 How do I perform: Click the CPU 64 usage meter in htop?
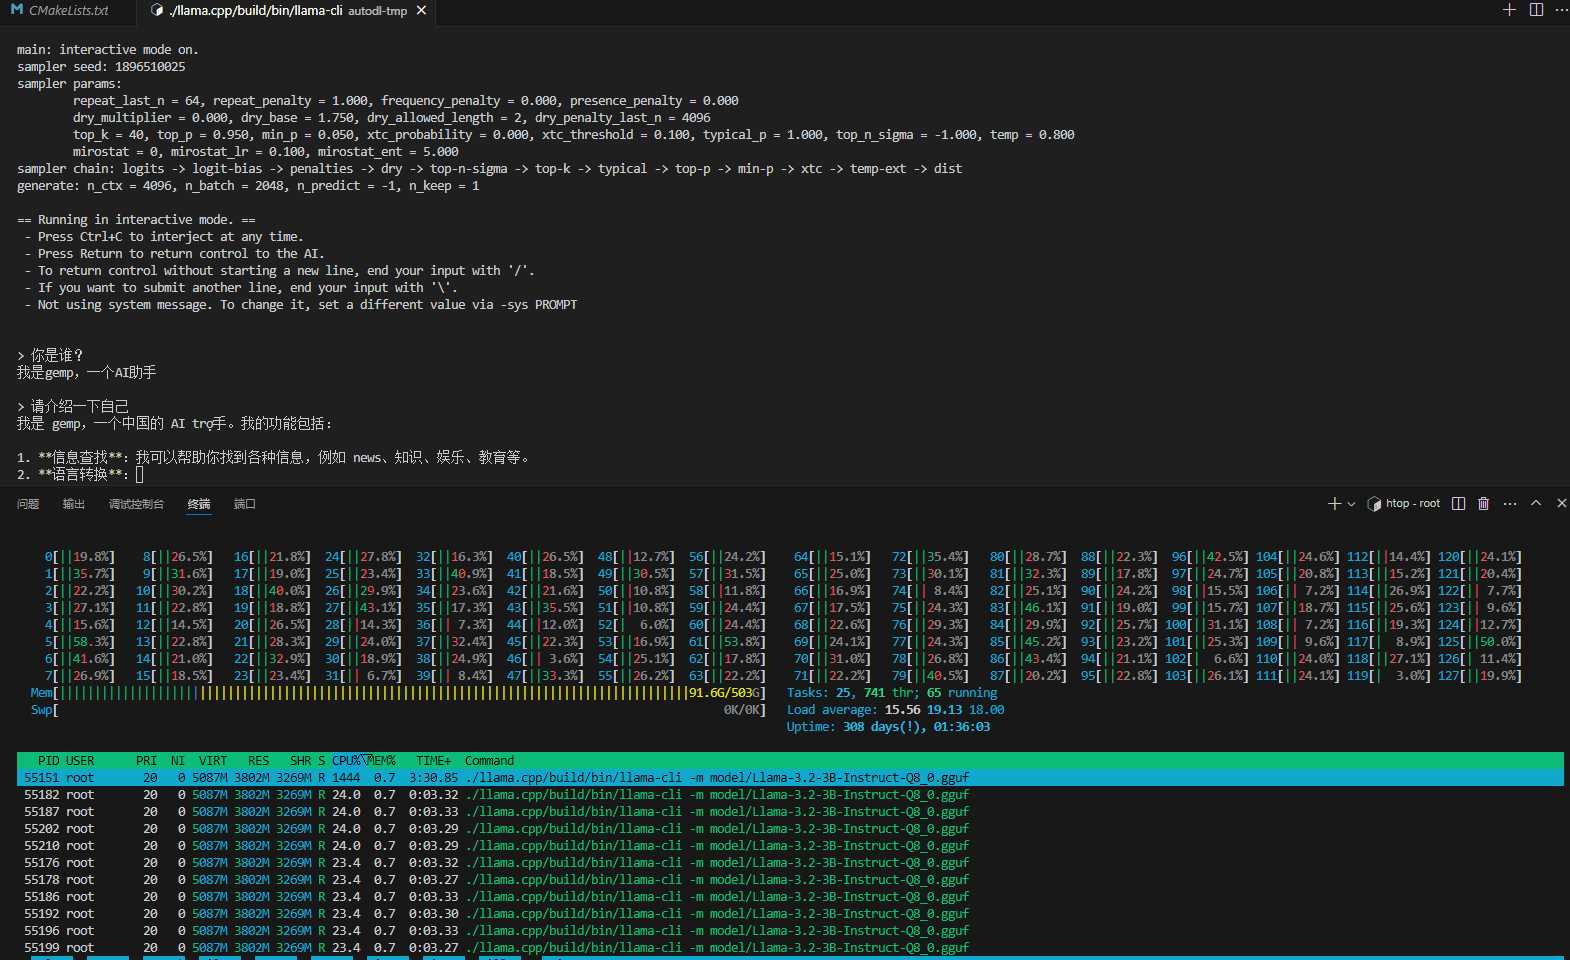click(832, 557)
